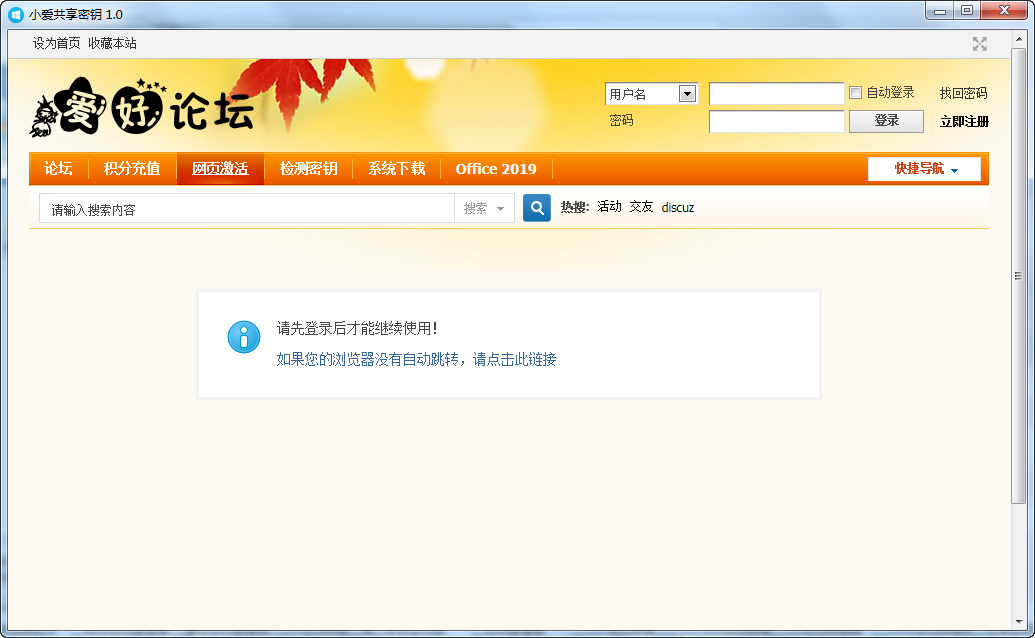Screen dimensions: 1035x638
Task: Focus the 密码 password input field
Action: [x=776, y=121]
